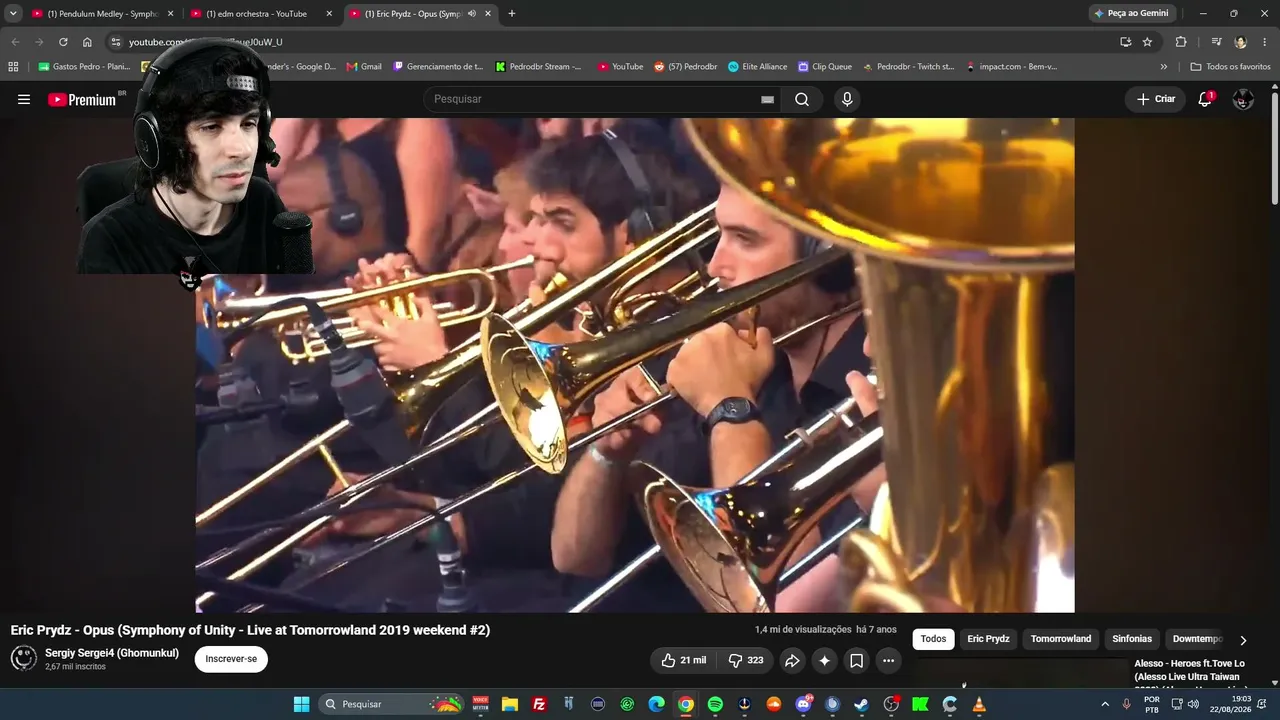The width and height of the screenshot is (1280, 720).
Task: Open Chrome extensions puzzle icon
Action: [x=1181, y=42]
